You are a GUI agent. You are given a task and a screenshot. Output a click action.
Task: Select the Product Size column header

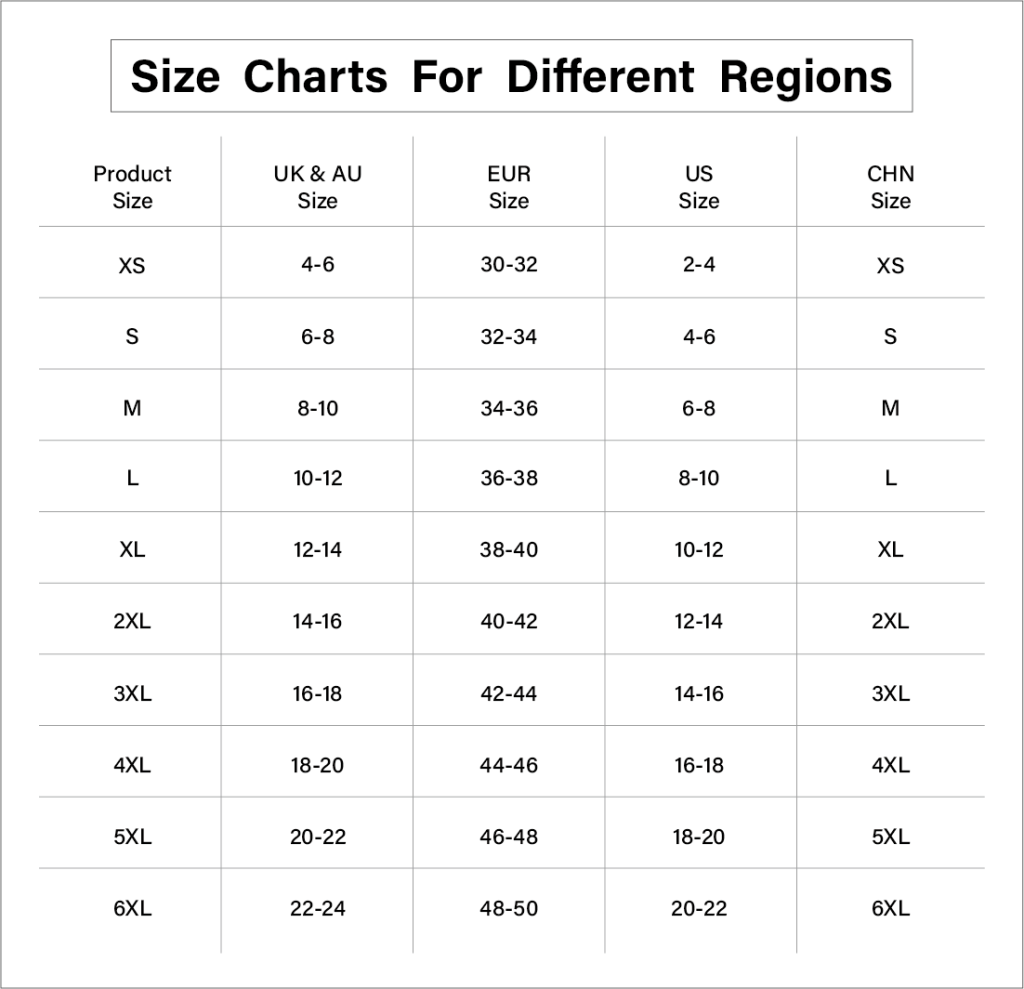click(132, 187)
